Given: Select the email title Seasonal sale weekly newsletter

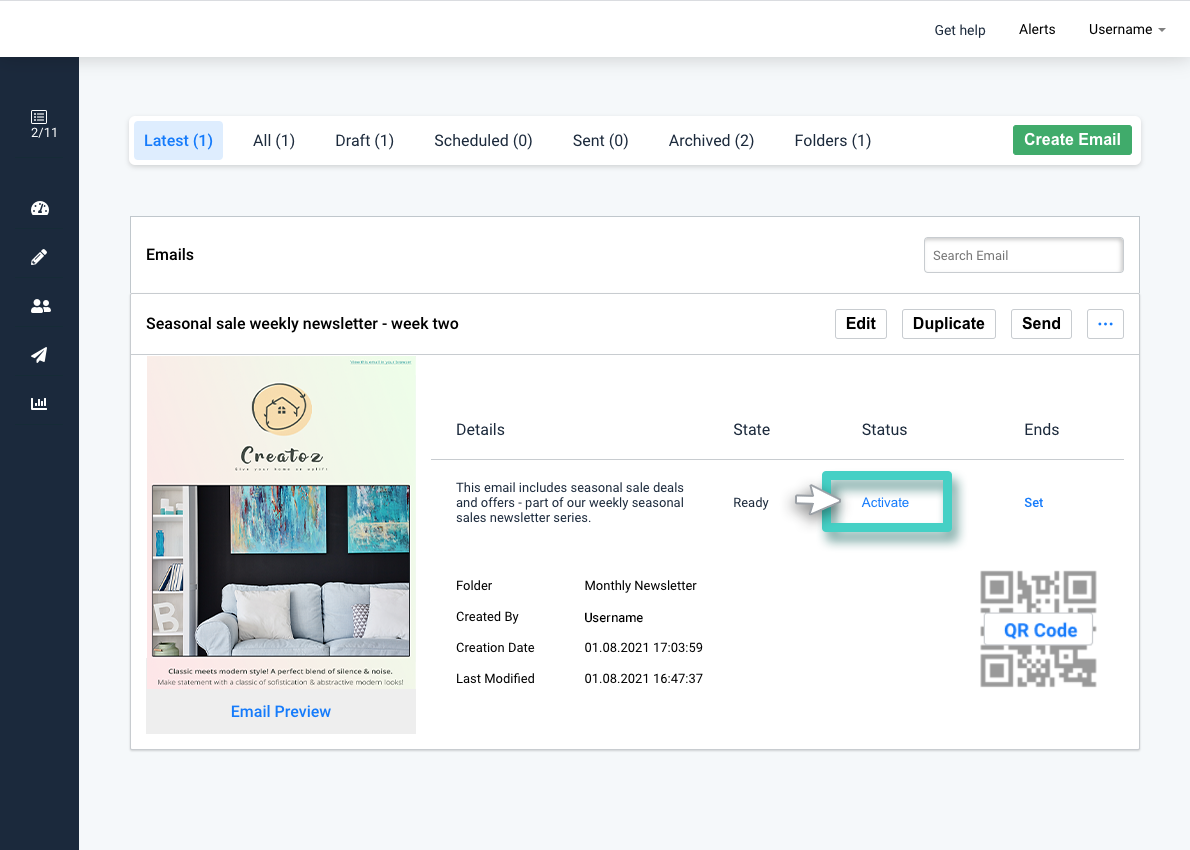Looking at the screenshot, I should 302,324.
